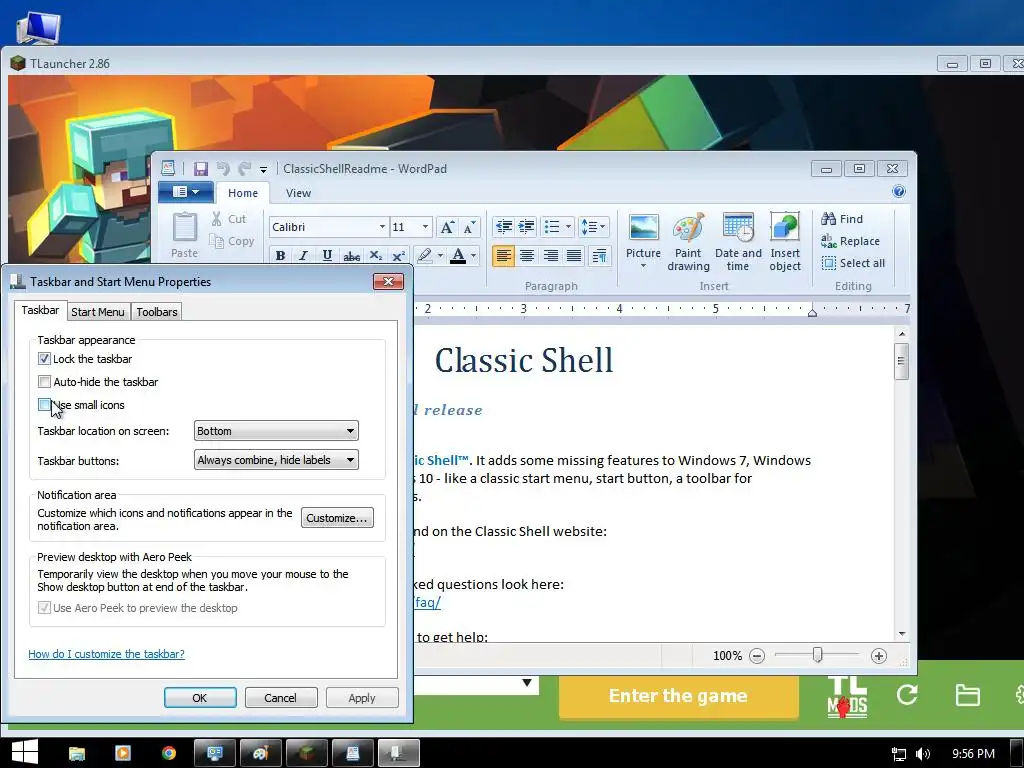The image size is (1024, 768).
Task: Click Replace in the Editing group
Action: coord(850,241)
